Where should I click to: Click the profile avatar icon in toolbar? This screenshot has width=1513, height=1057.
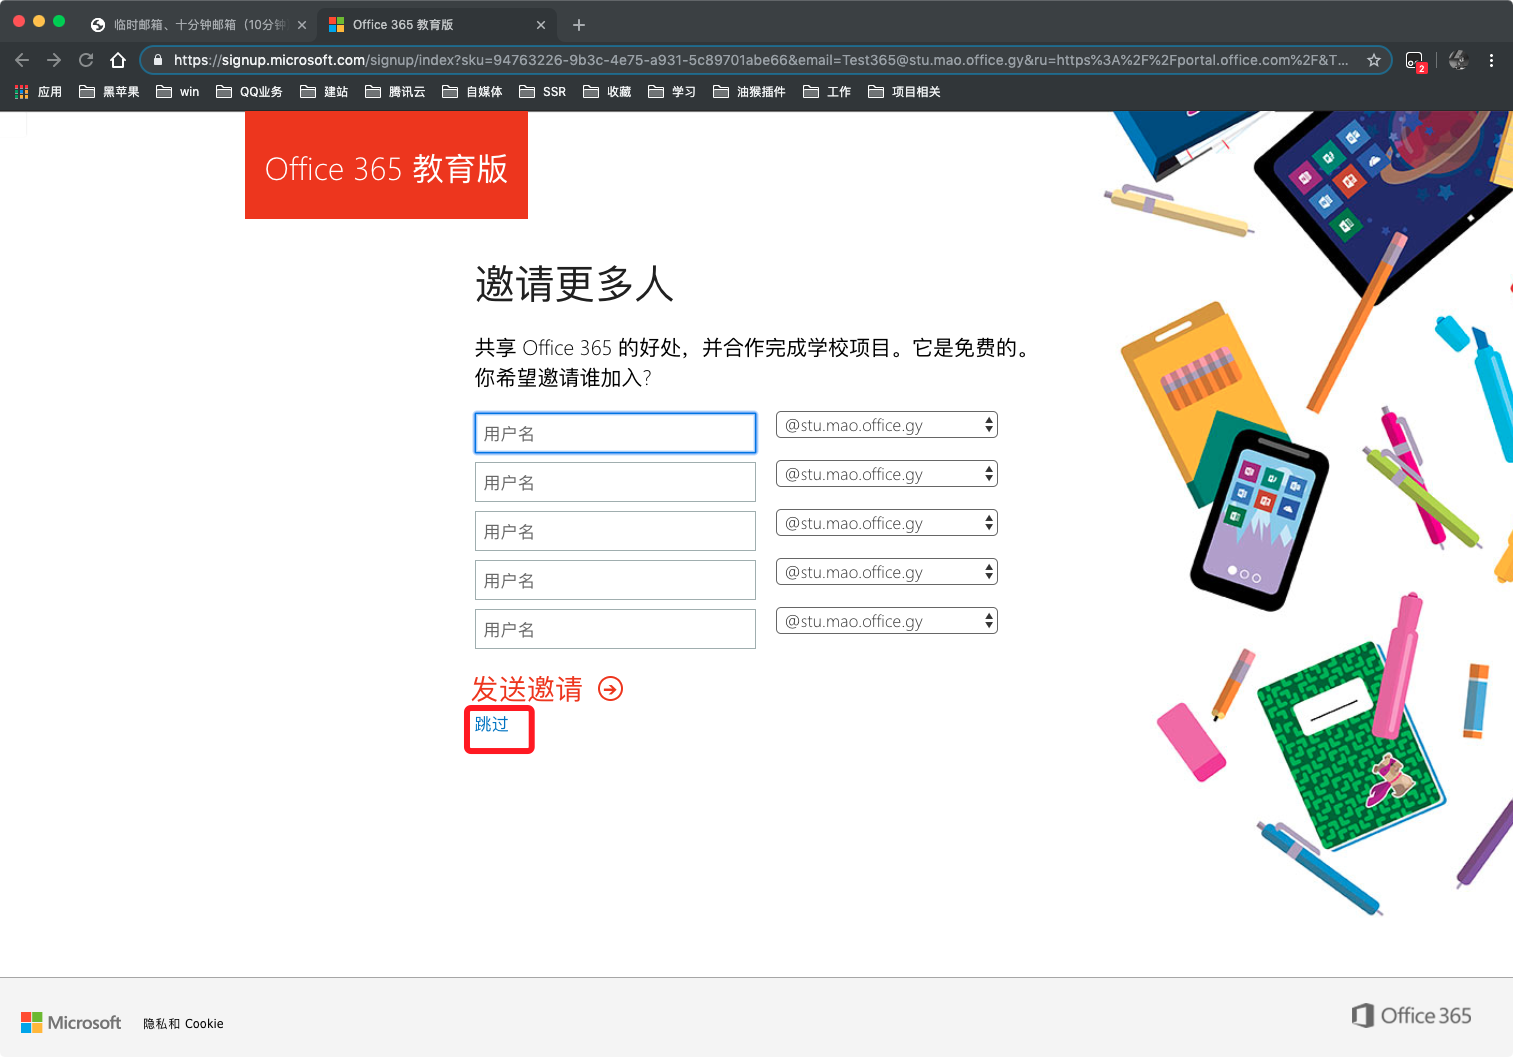pos(1458,60)
